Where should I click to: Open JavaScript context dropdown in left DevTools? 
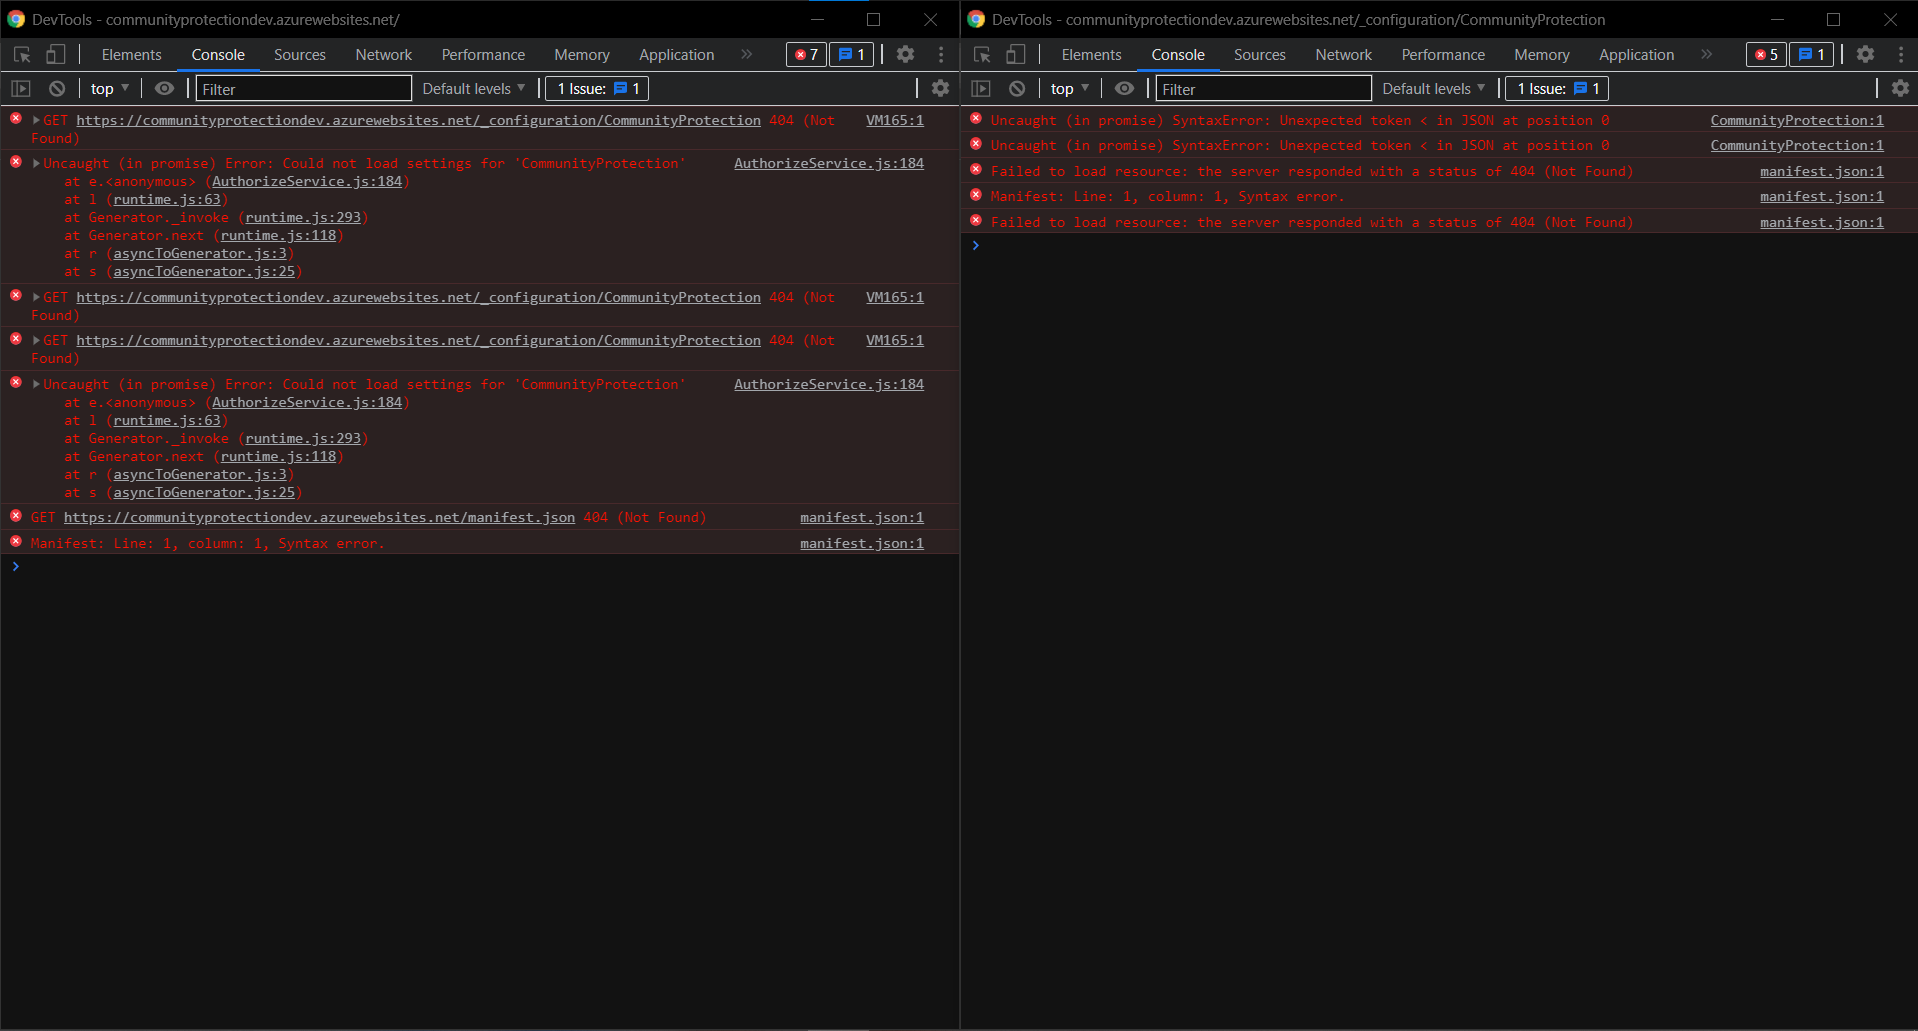[x=110, y=89]
